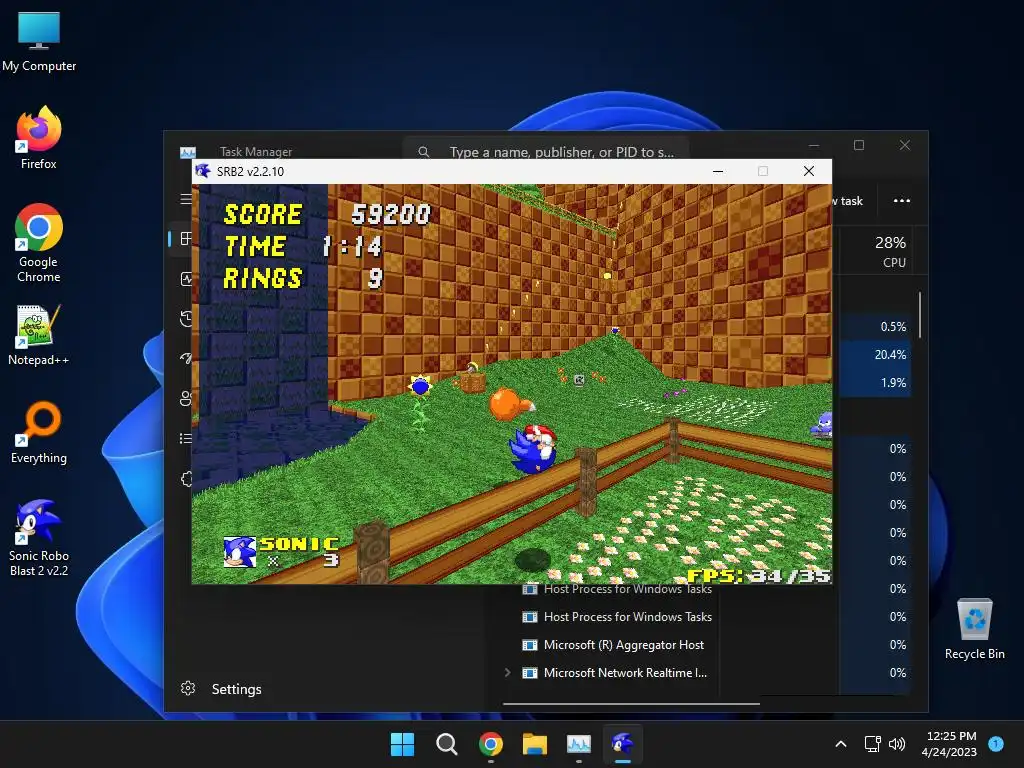The width and height of the screenshot is (1024, 768).
Task: Click the Task Manager title bar app icon
Action: [x=187, y=152]
